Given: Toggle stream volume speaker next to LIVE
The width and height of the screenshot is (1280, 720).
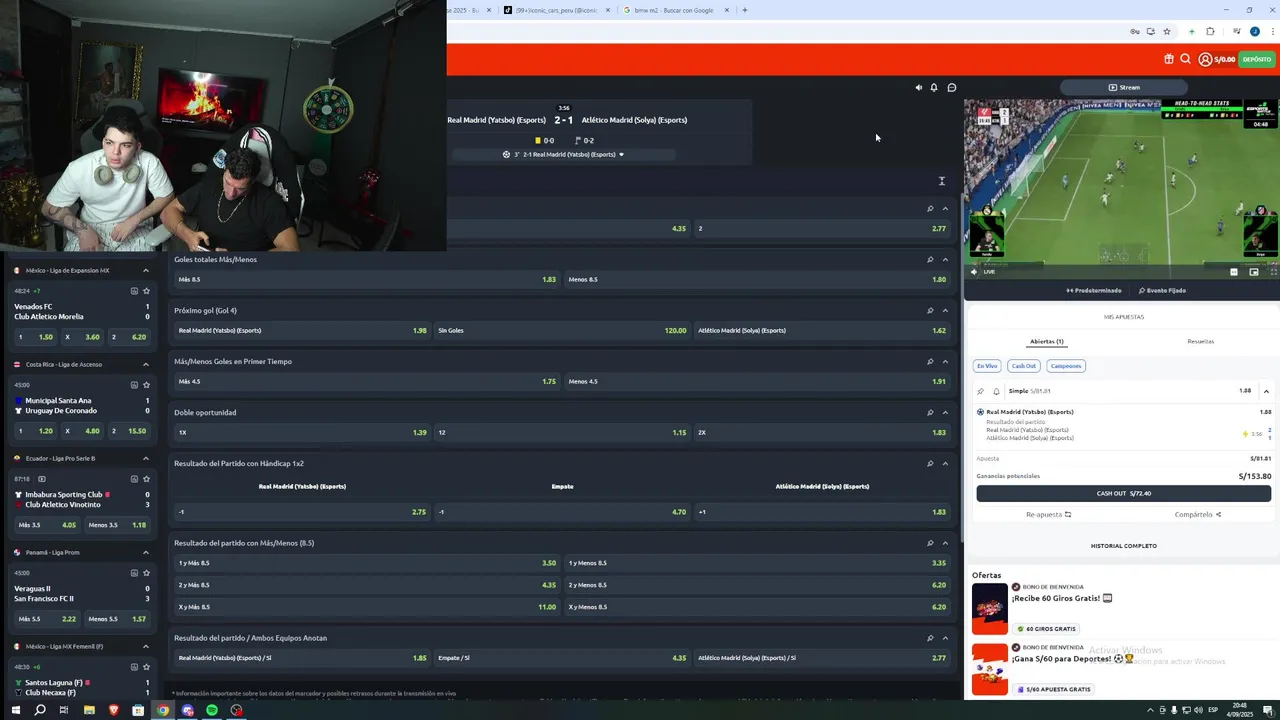Looking at the screenshot, I should click(x=975, y=271).
